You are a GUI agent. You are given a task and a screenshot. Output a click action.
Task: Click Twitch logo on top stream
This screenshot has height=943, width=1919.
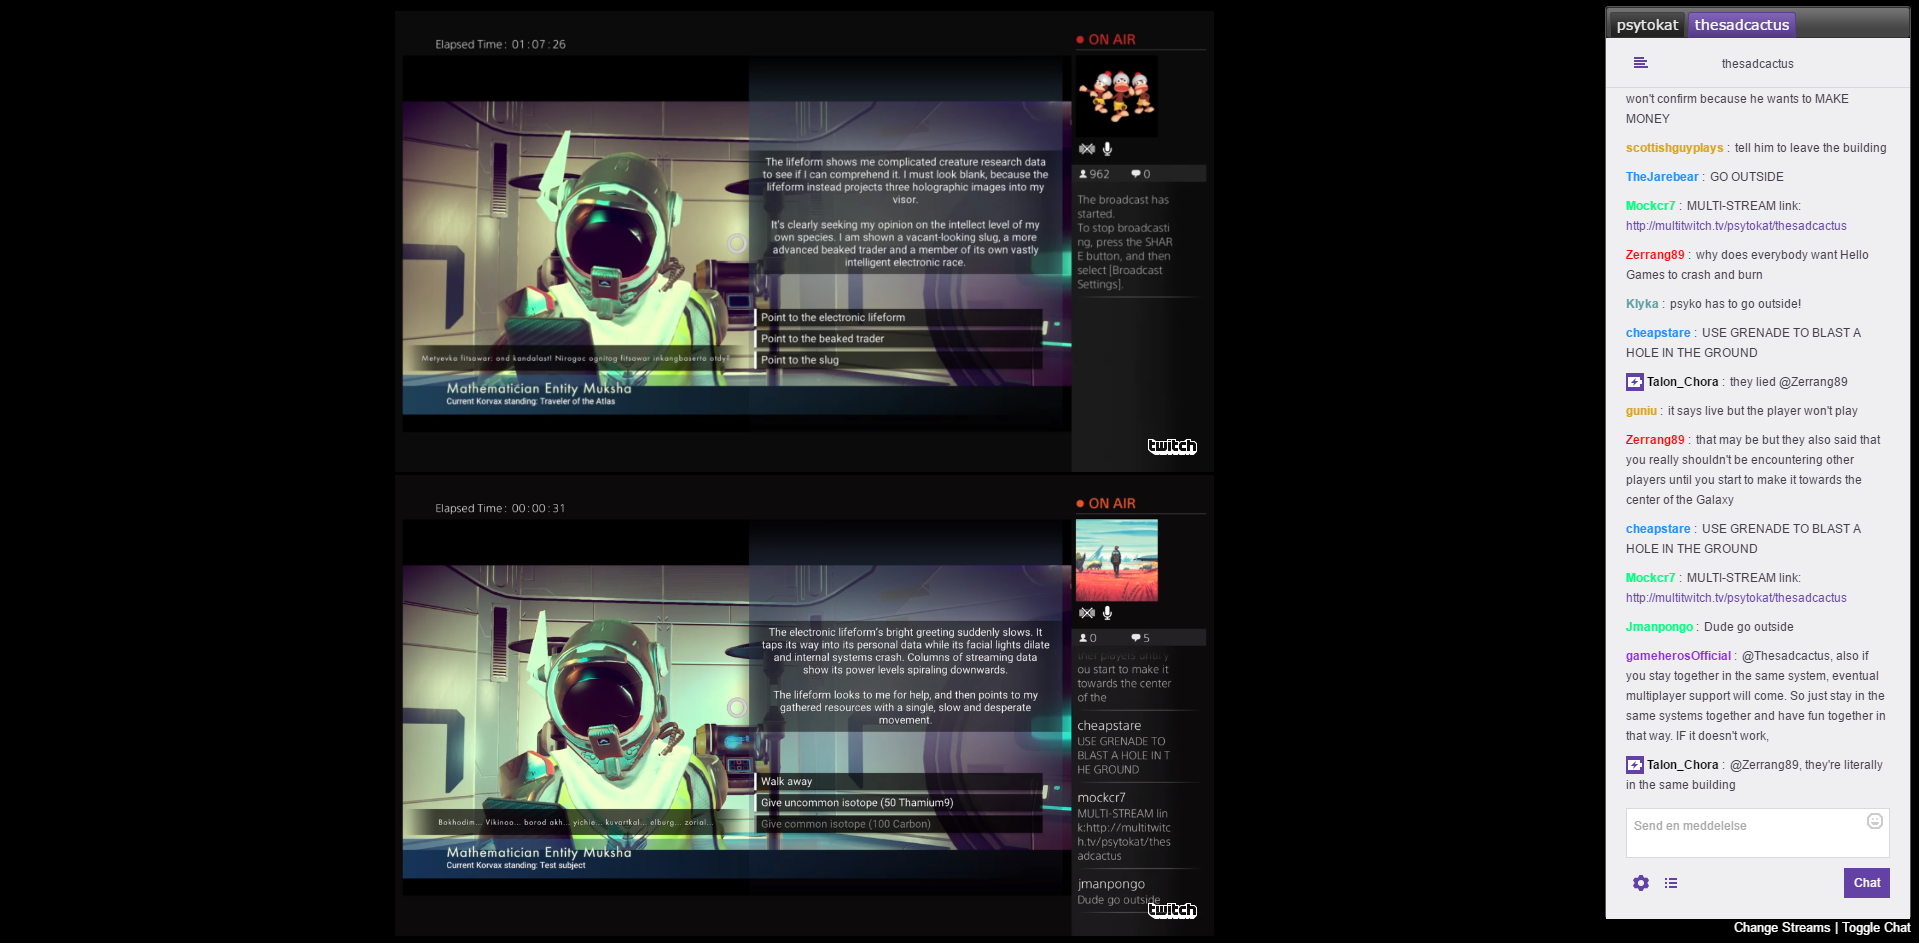click(x=1172, y=446)
